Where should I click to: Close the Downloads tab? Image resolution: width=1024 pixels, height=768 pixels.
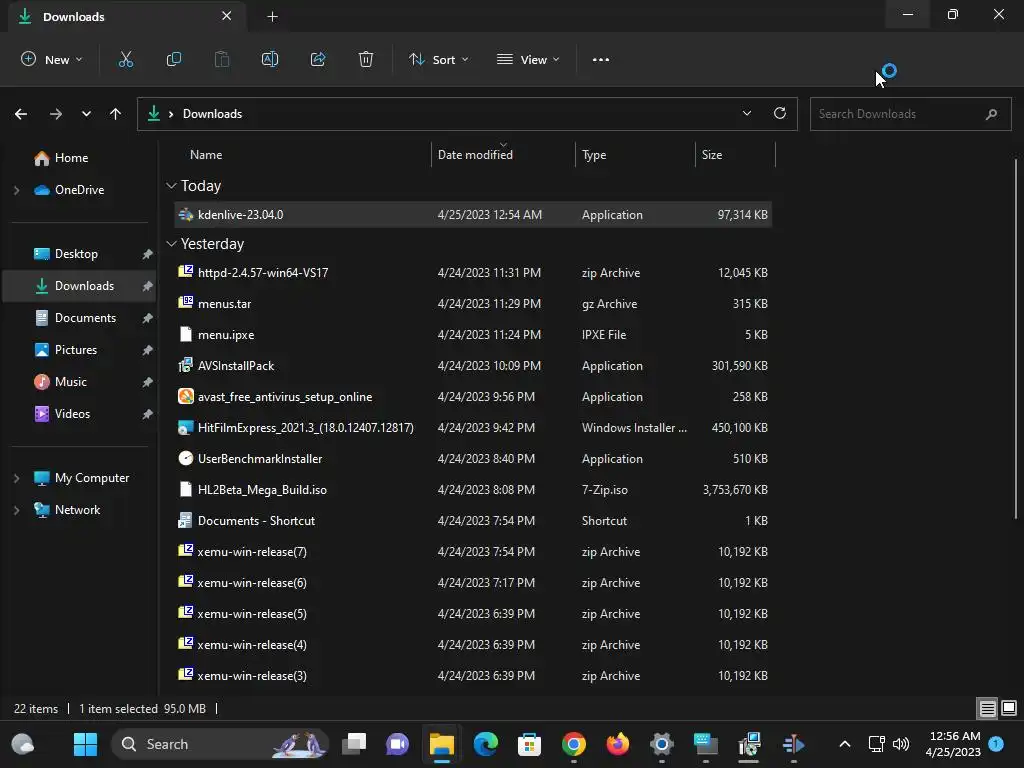point(227,16)
